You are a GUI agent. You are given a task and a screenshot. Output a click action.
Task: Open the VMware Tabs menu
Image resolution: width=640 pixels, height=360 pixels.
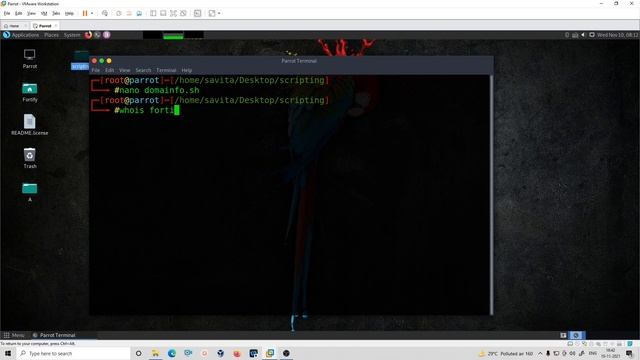56,13
